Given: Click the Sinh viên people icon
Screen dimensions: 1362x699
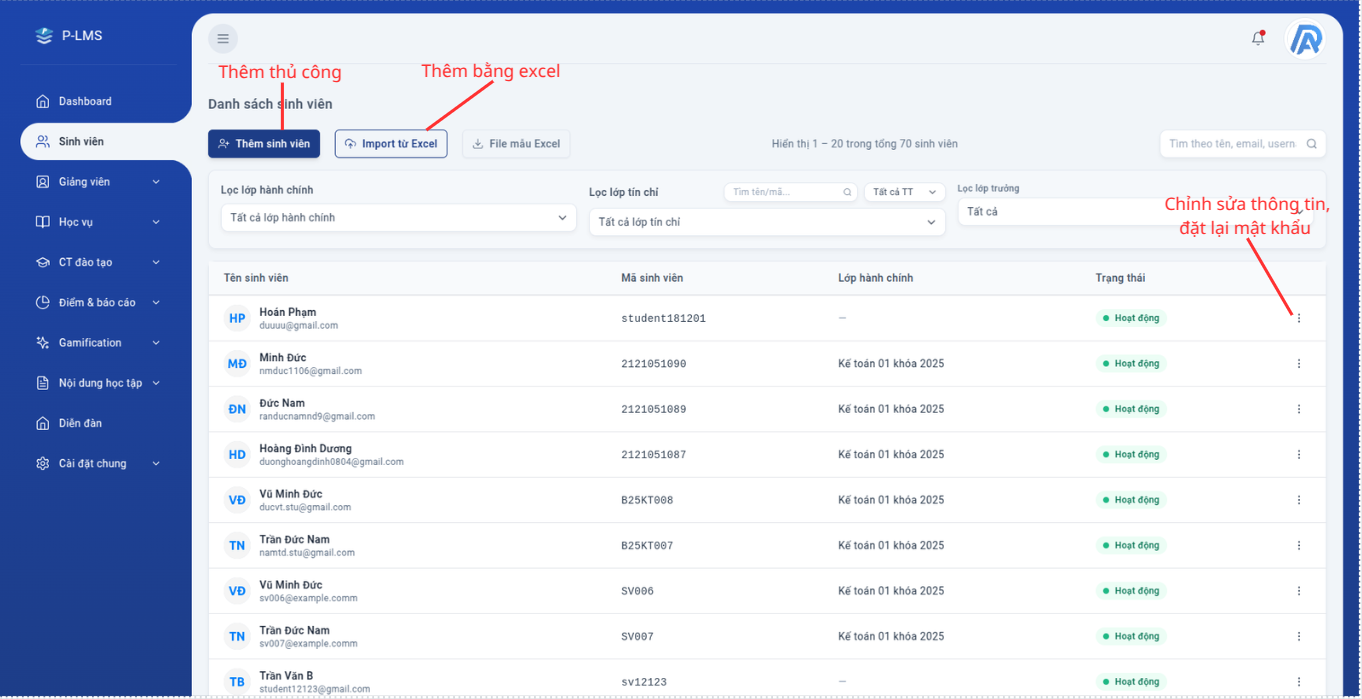Looking at the screenshot, I should 42,141.
